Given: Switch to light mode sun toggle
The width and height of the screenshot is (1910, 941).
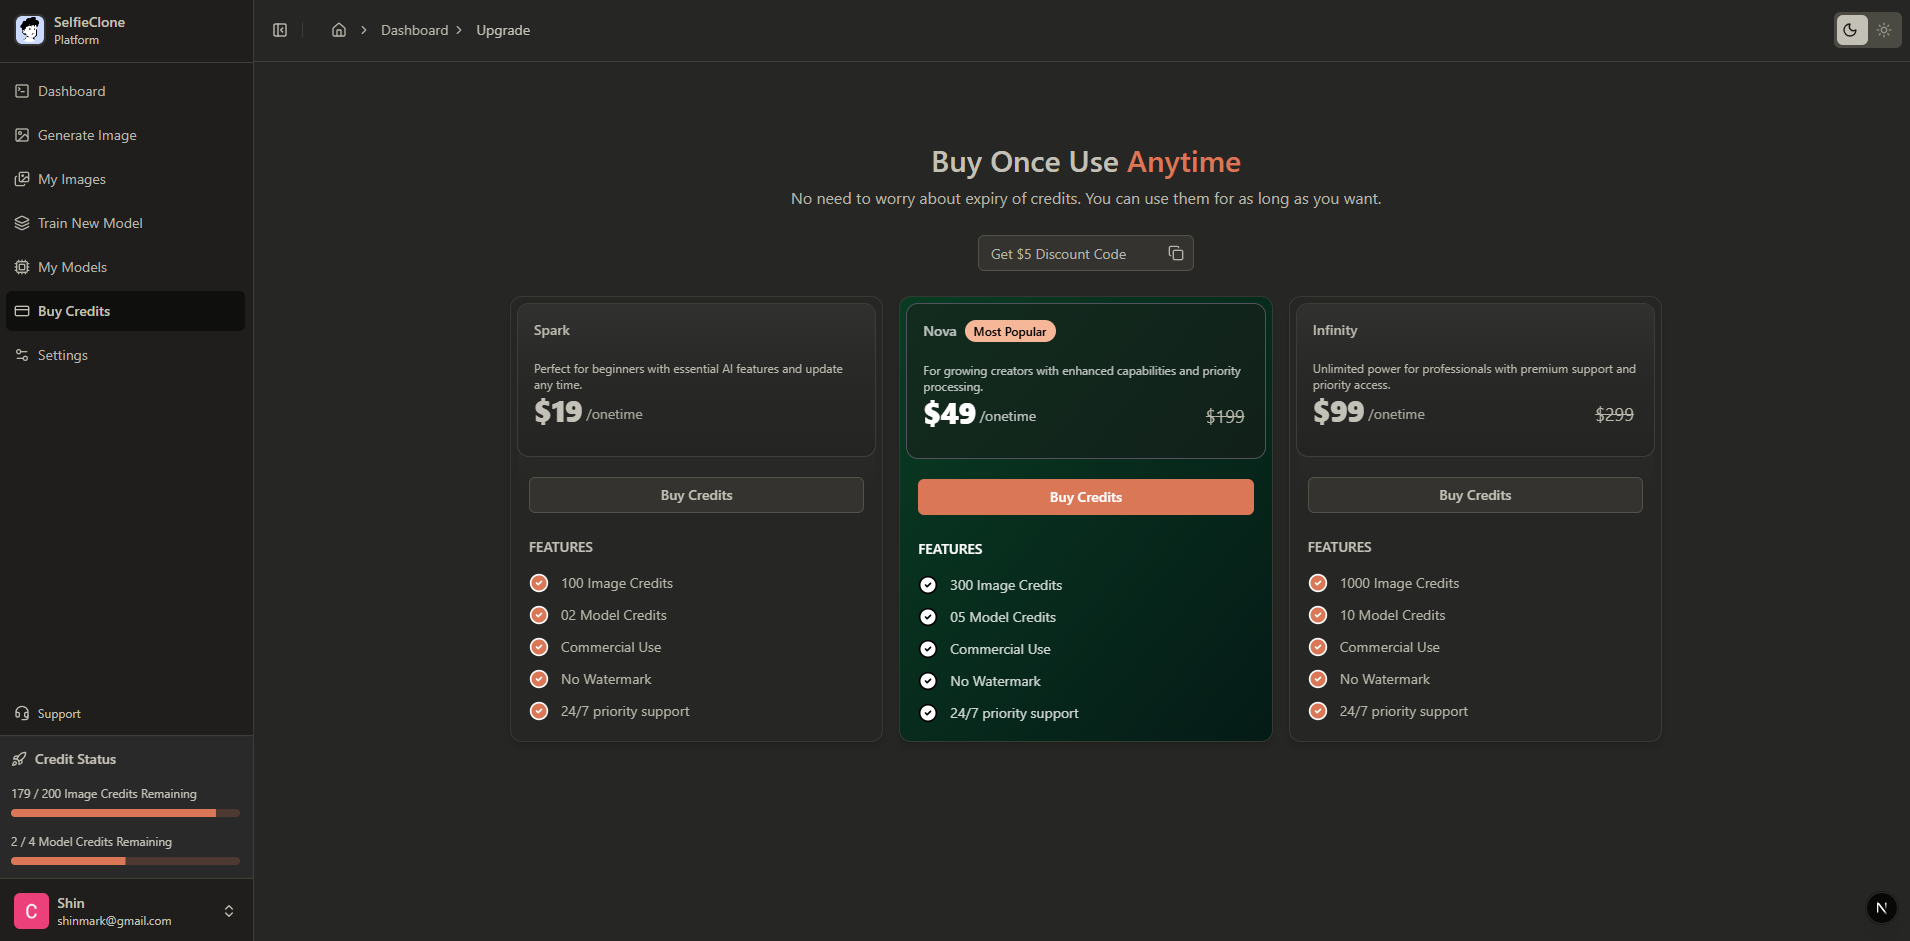Looking at the screenshot, I should (x=1884, y=30).
